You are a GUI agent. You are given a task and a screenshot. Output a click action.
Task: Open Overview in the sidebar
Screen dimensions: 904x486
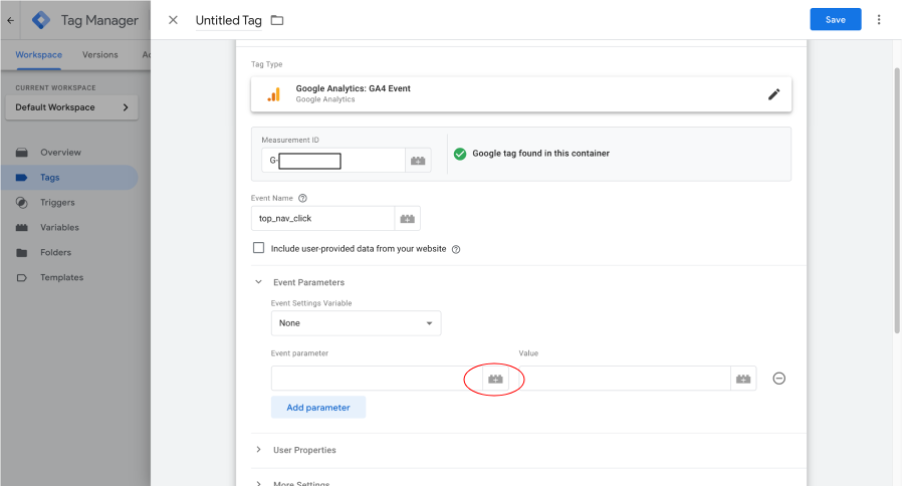[x=61, y=153]
